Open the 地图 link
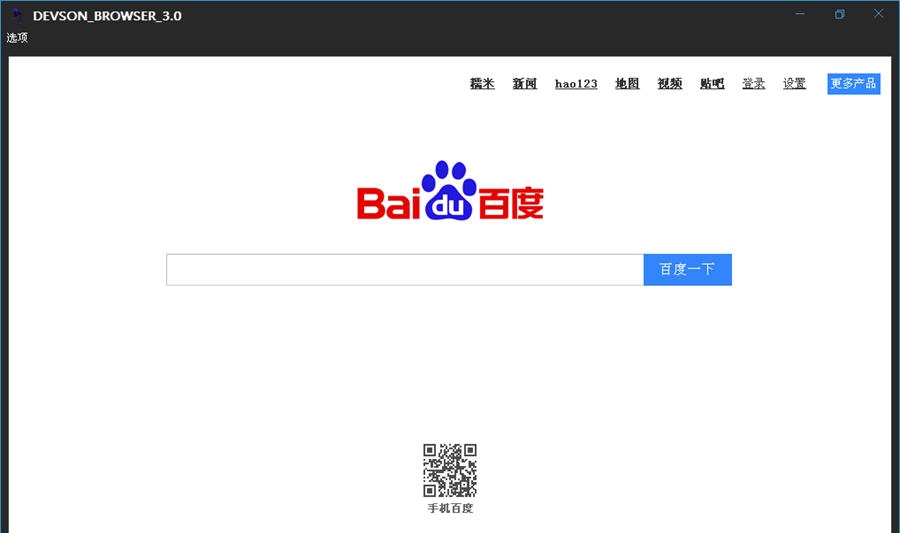Image resolution: width=900 pixels, height=533 pixels. click(x=627, y=84)
